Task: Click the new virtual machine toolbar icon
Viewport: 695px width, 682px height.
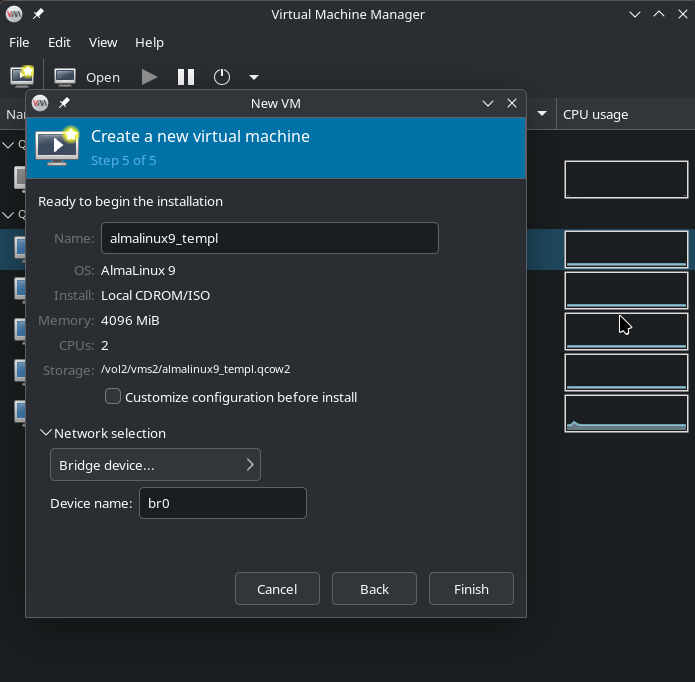Action: (x=22, y=76)
